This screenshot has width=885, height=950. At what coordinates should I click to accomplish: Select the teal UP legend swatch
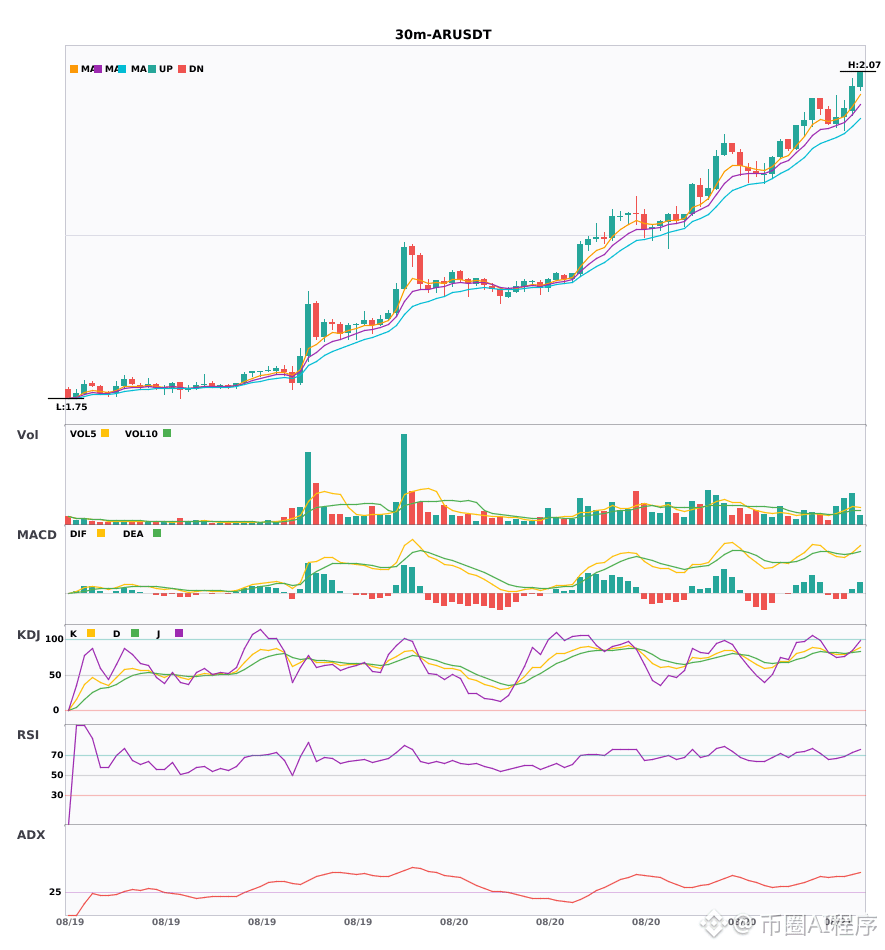(x=152, y=69)
